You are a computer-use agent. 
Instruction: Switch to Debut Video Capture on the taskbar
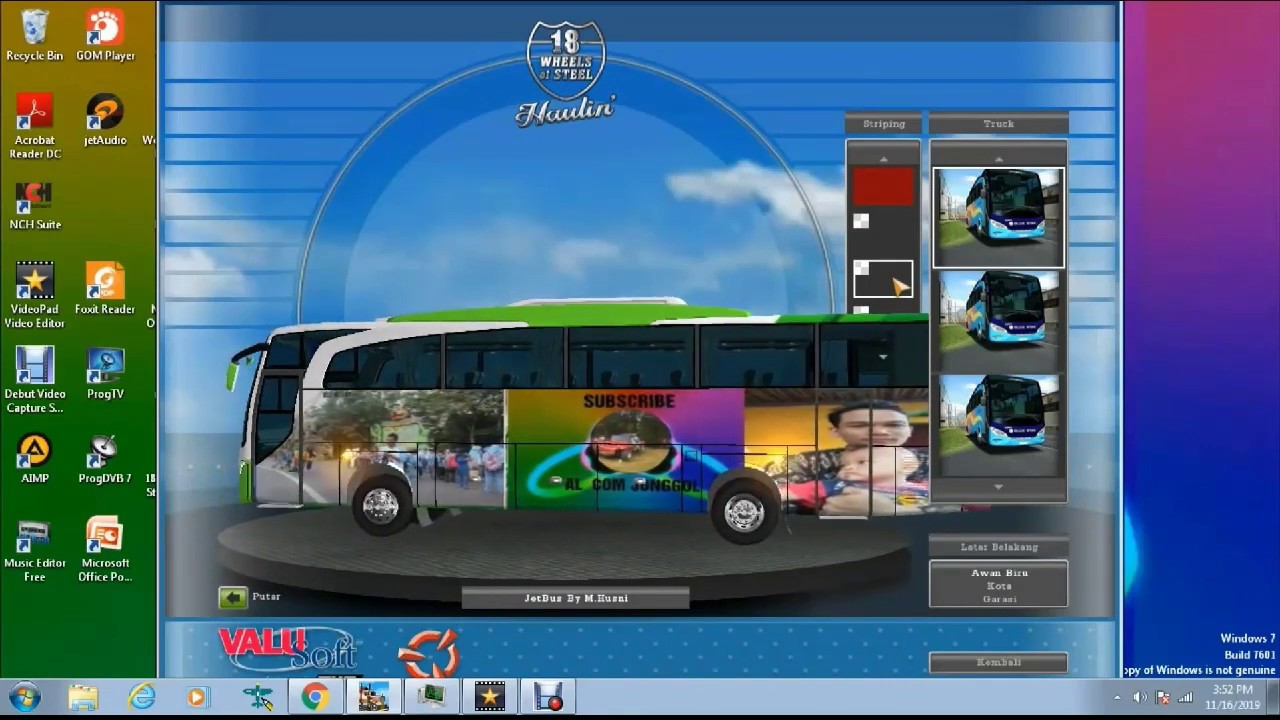[548, 697]
